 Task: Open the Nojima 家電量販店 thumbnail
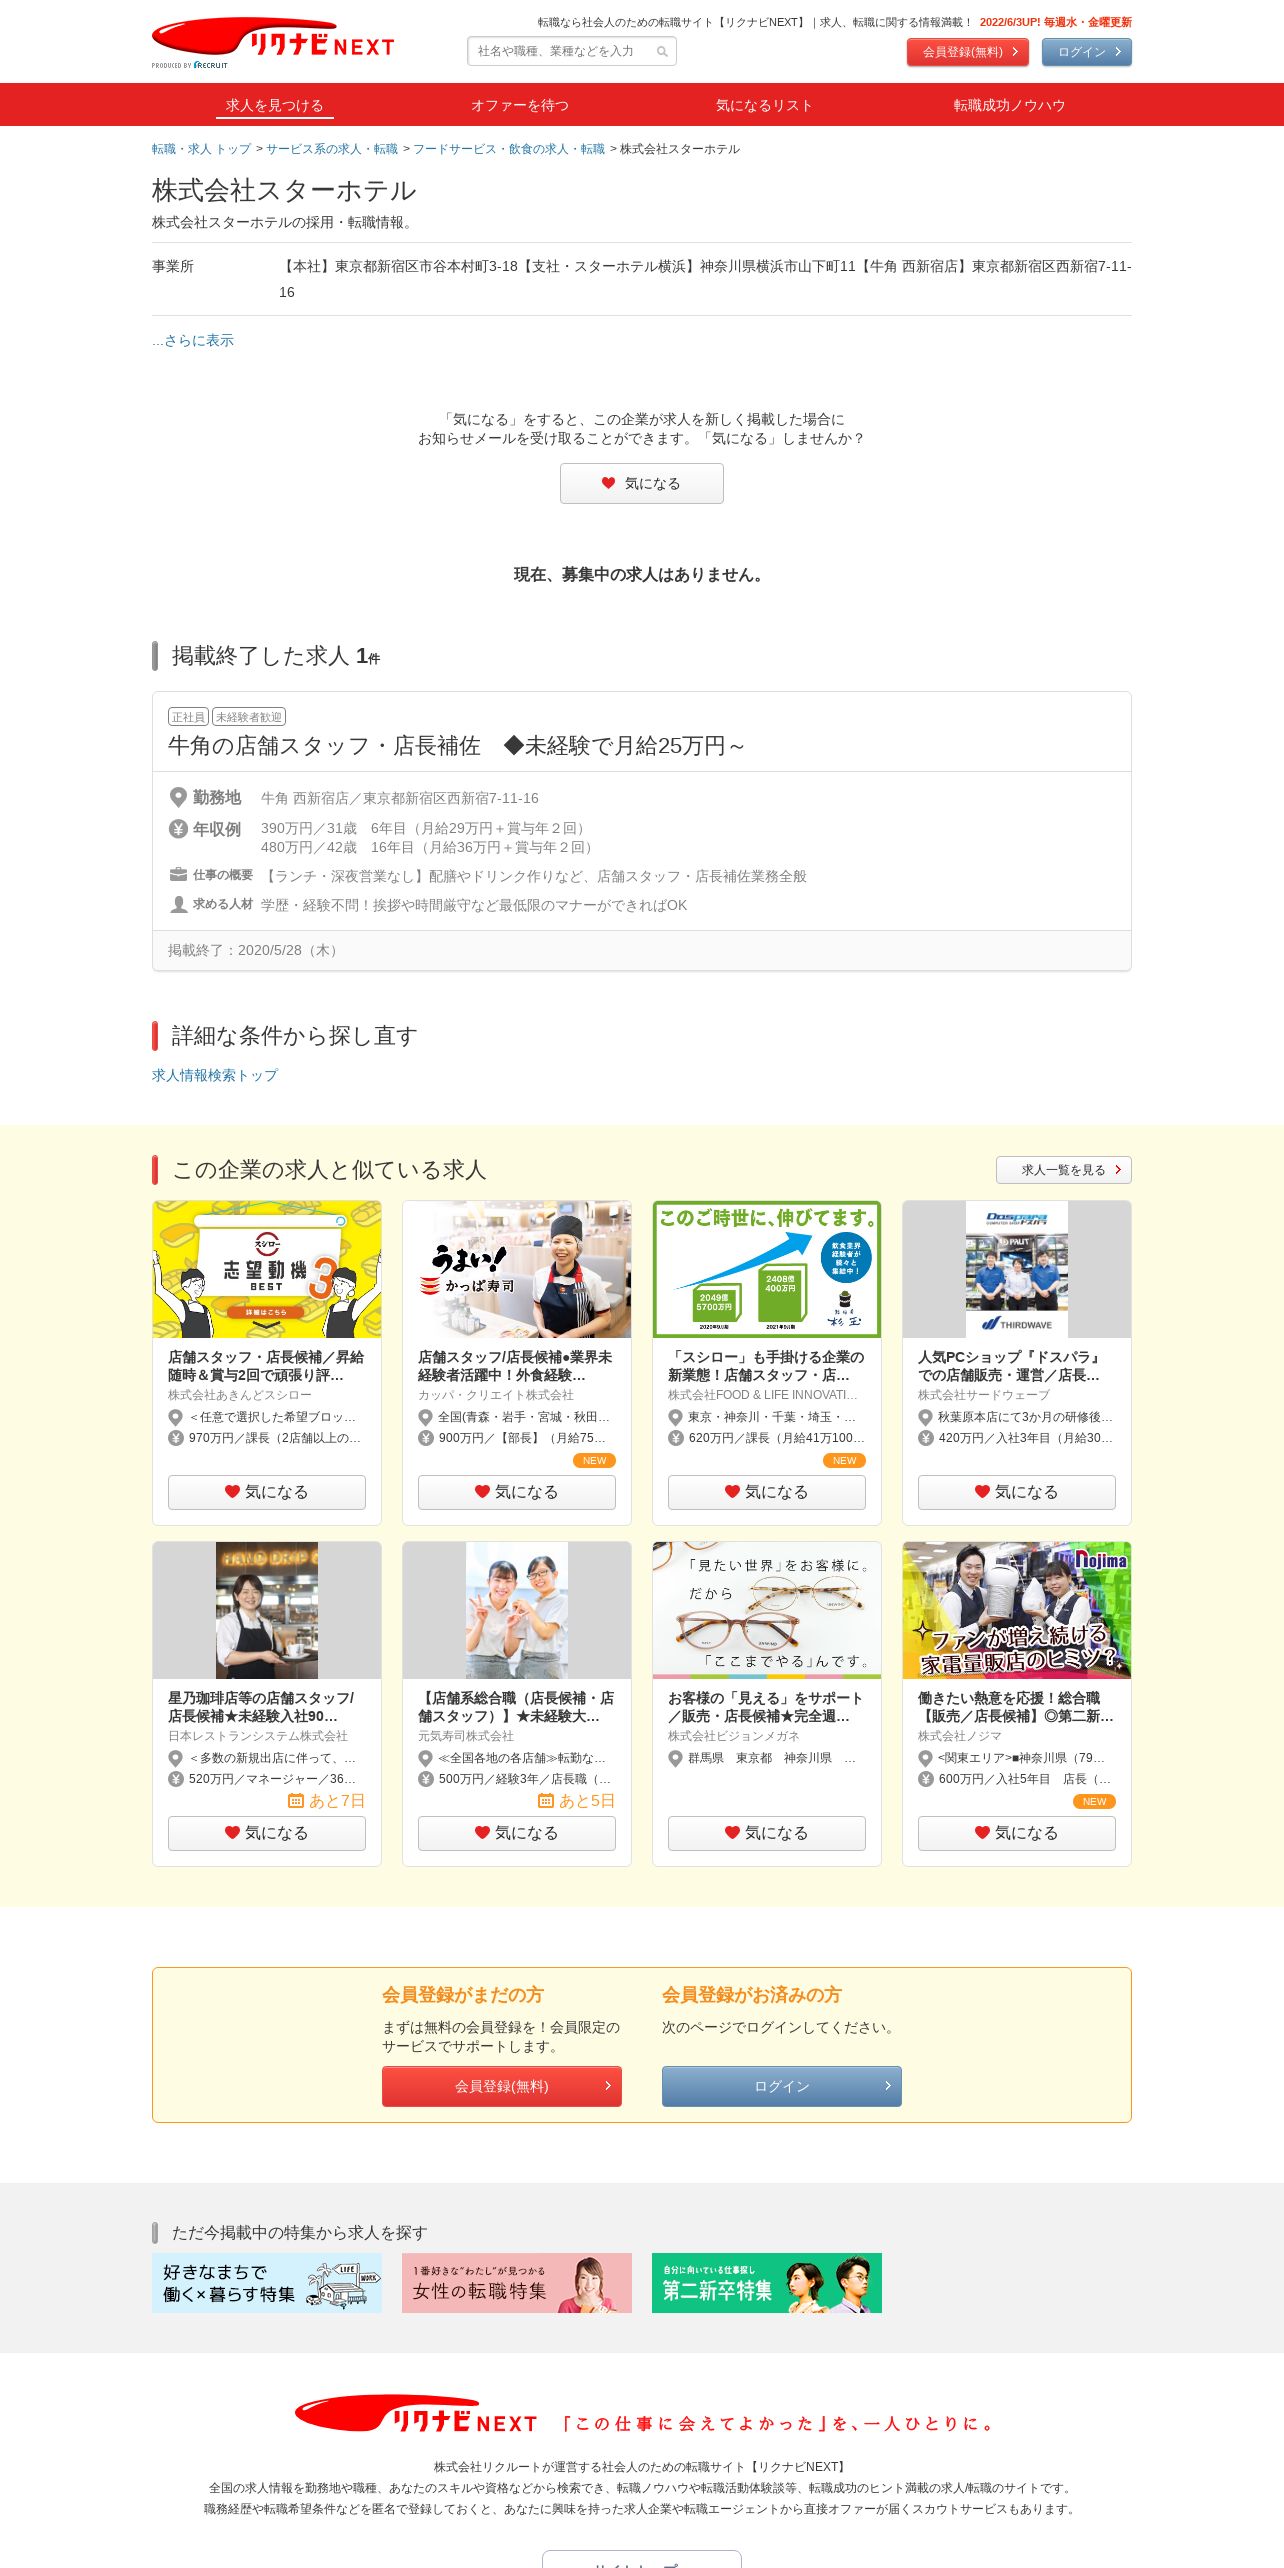(1017, 1610)
